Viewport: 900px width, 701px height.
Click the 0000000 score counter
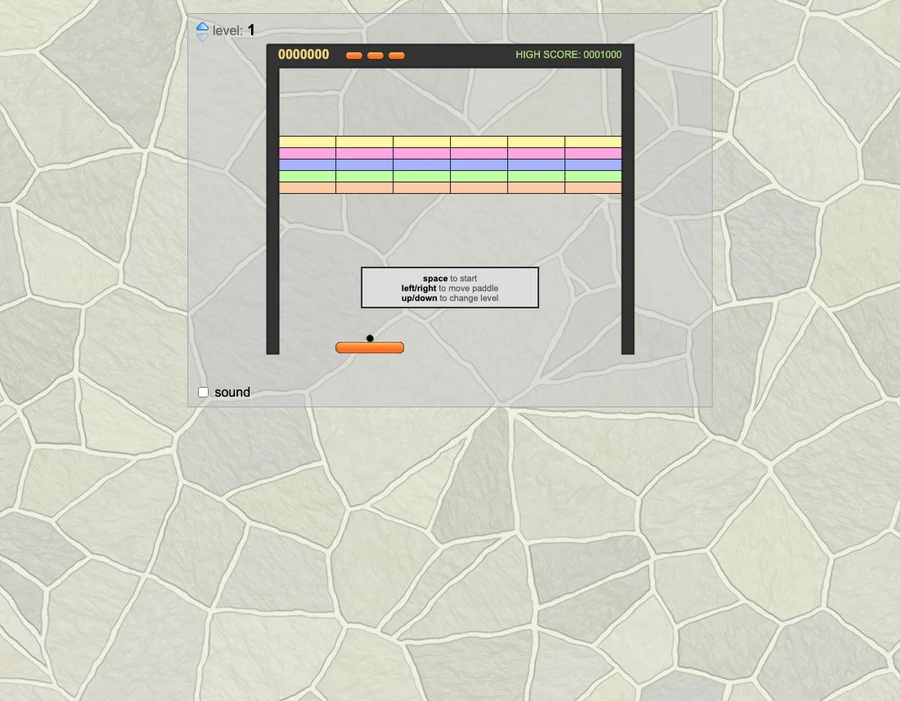pyautogui.click(x=304, y=55)
